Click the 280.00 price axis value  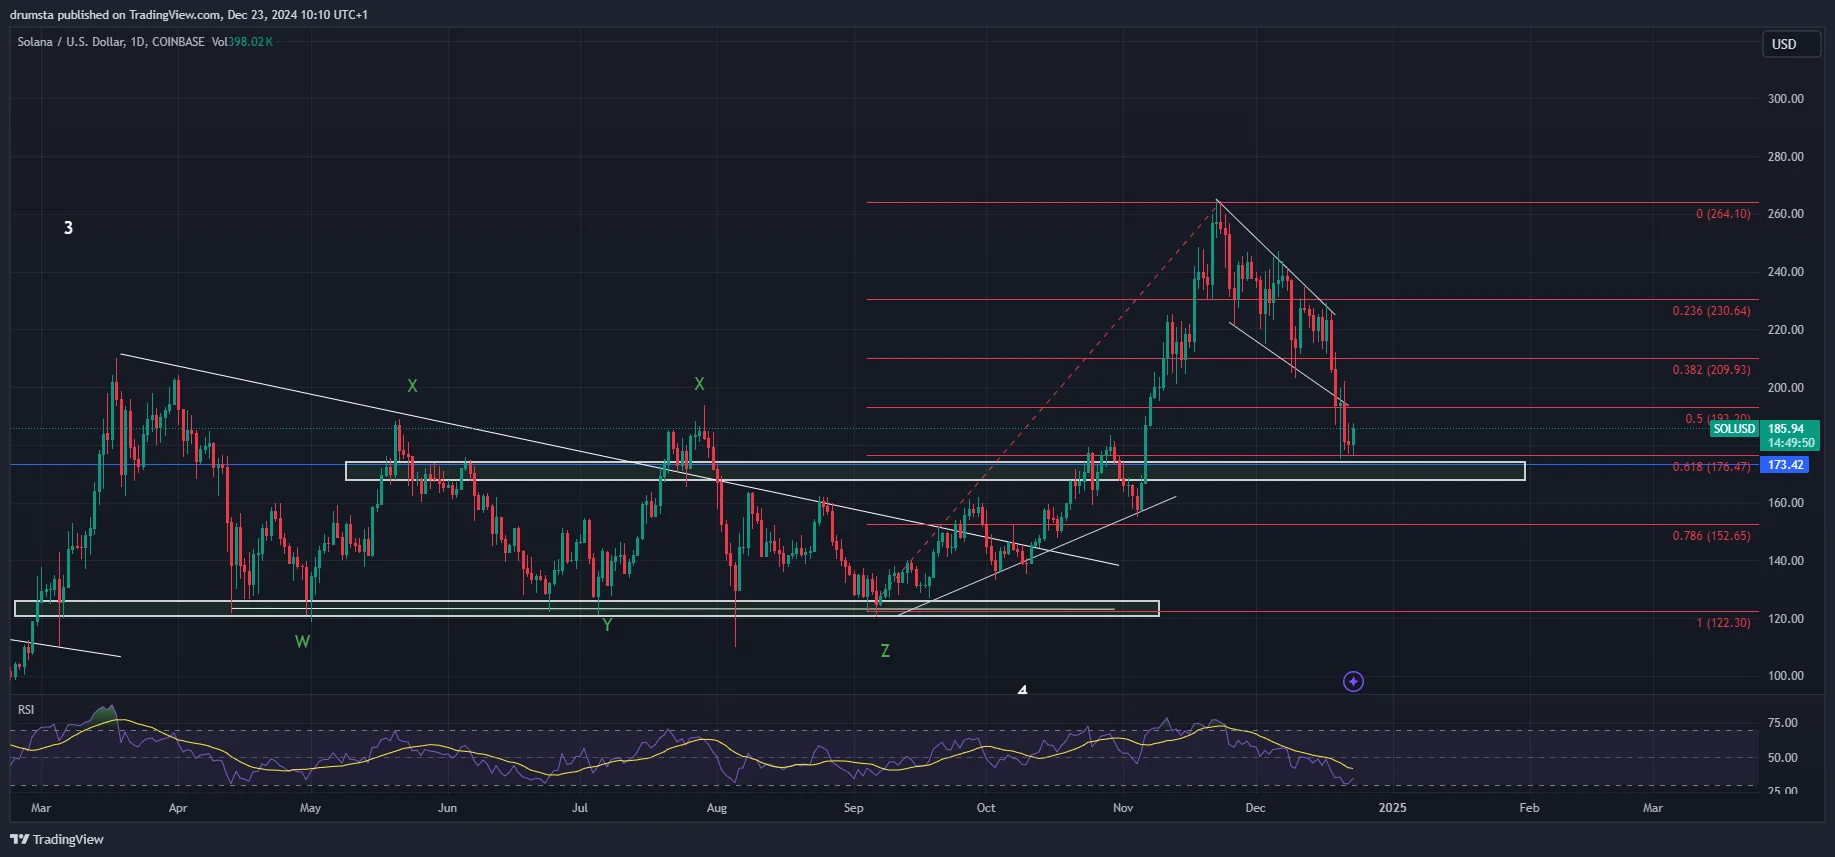point(1785,157)
